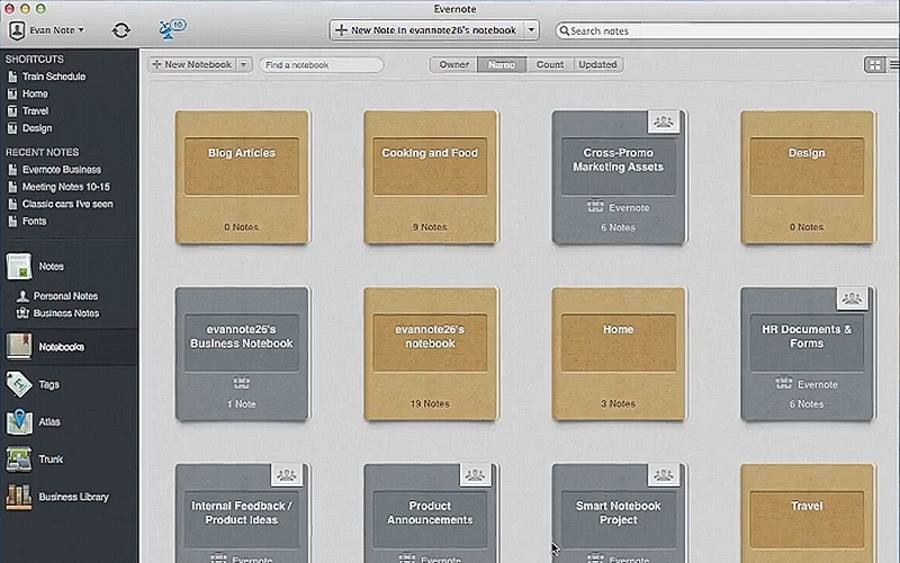The image size is (900, 563).
Task: Select the Notebooks sidebar icon
Action: 19,347
